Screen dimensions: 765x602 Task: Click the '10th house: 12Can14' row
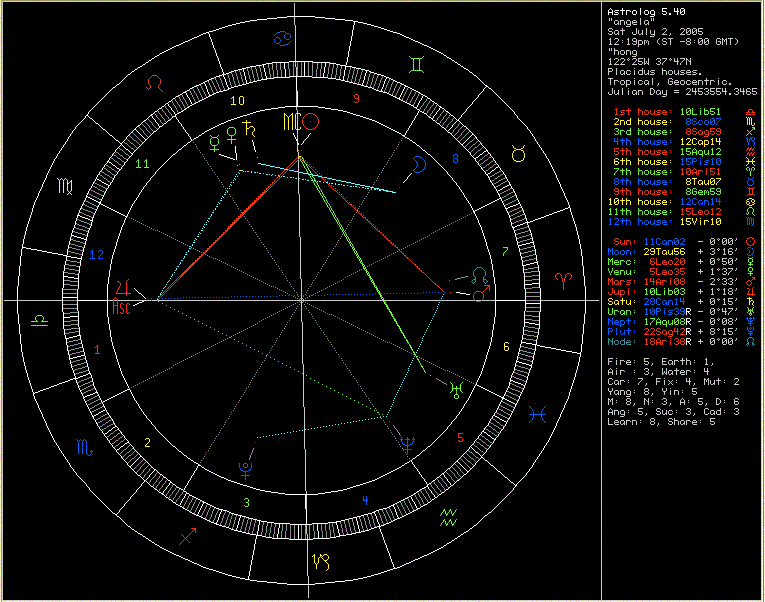tap(682, 202)
